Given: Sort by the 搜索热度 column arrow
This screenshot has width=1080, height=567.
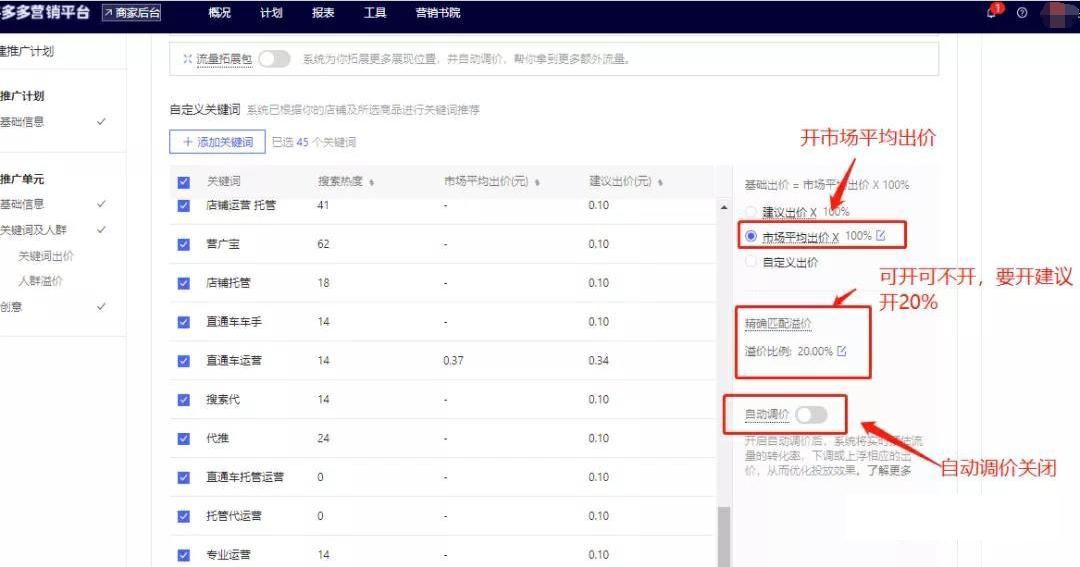Looking at the screenshot, I should 372,183.
